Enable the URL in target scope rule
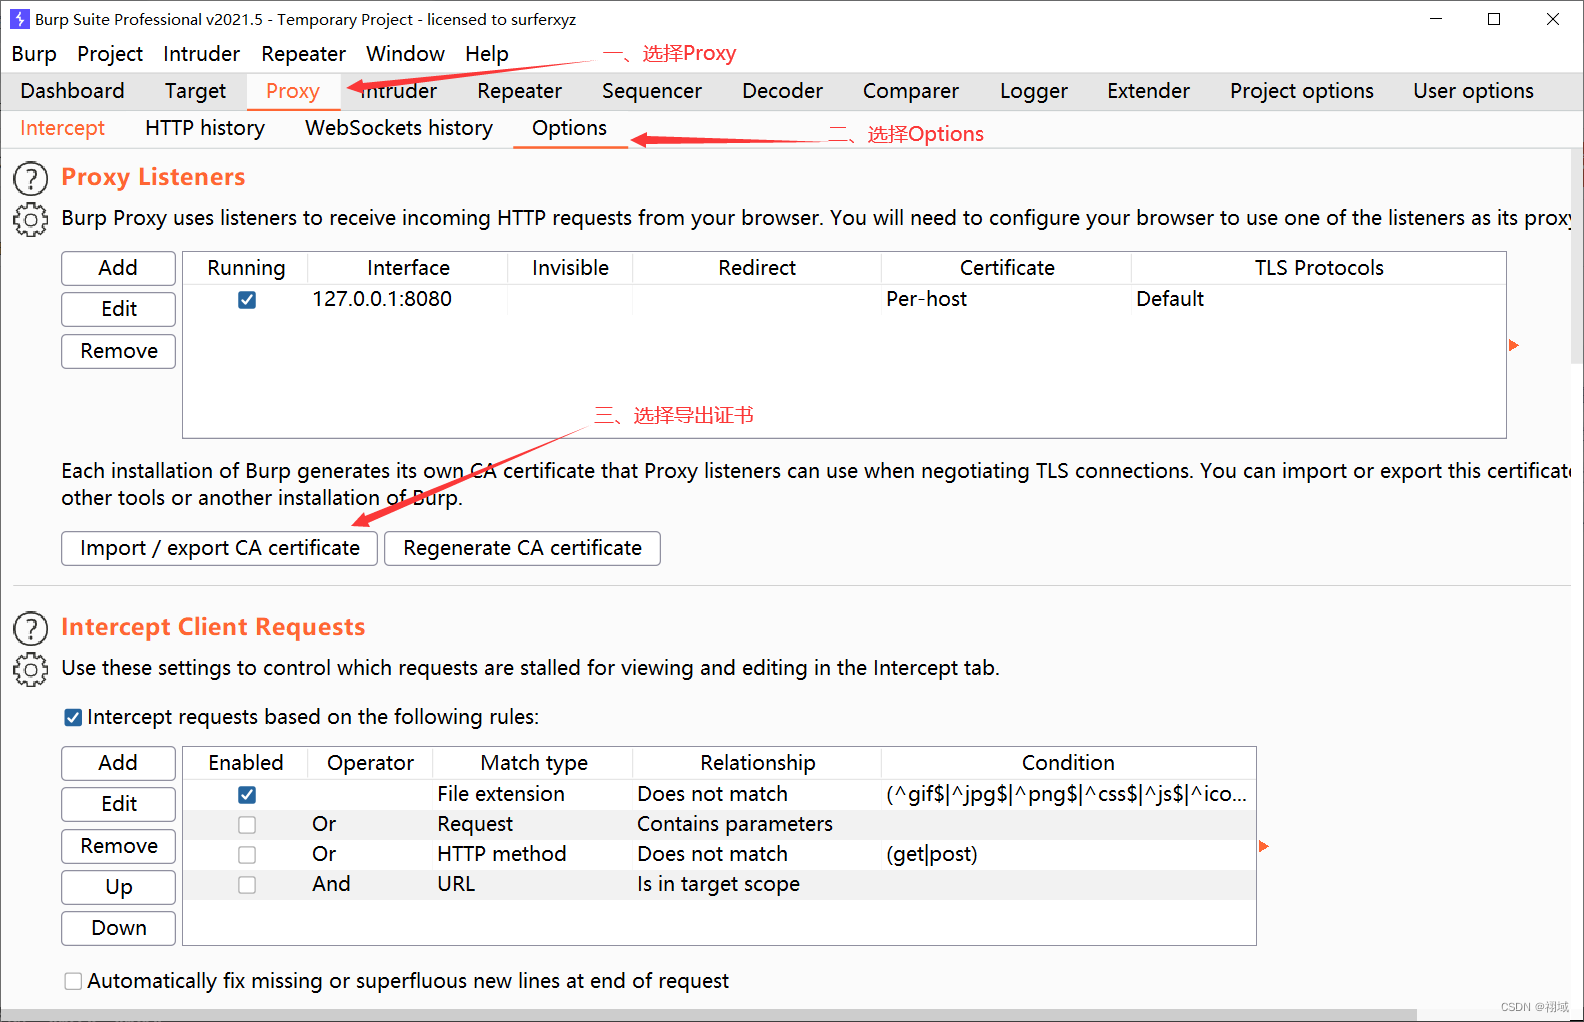 (x=247, y=885)
